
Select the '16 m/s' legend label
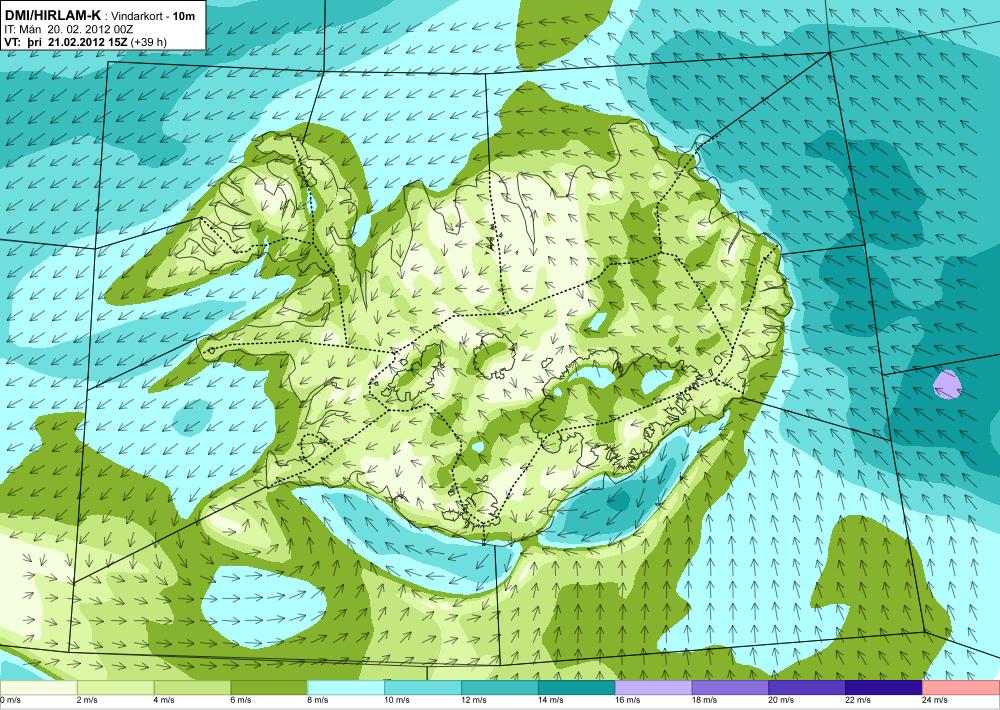point(628,700)
